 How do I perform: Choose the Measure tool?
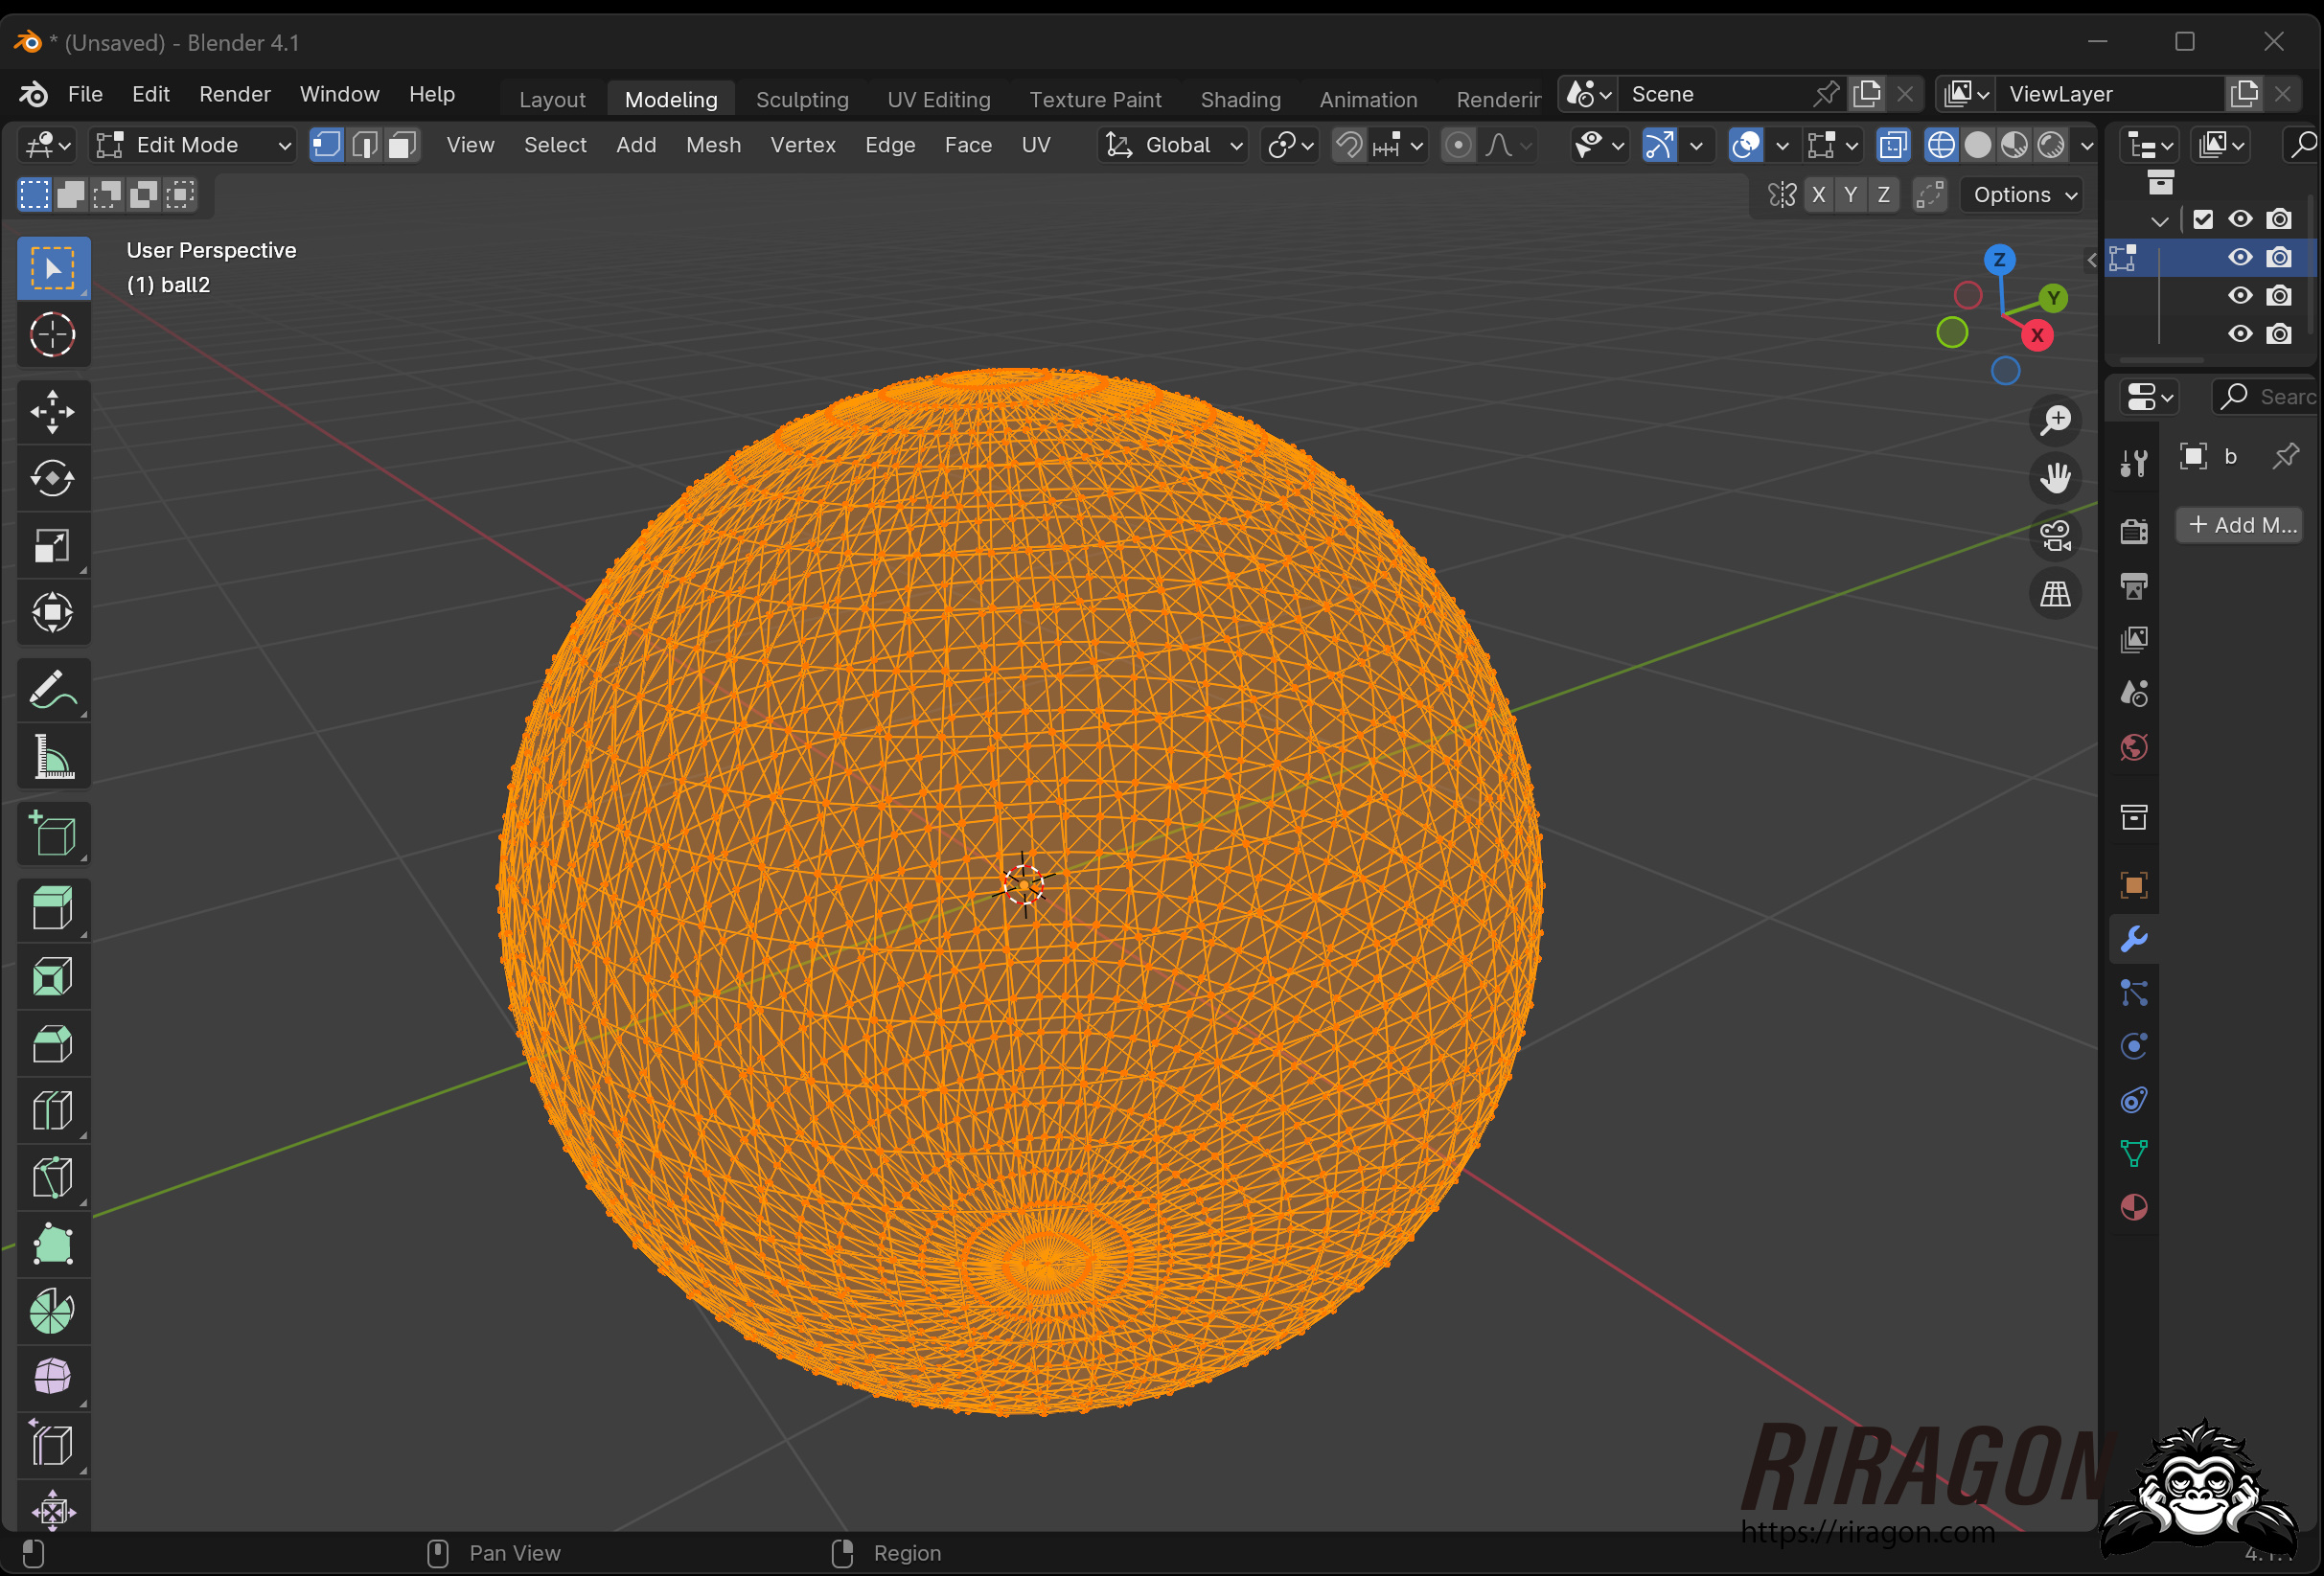tap(52, 757)
